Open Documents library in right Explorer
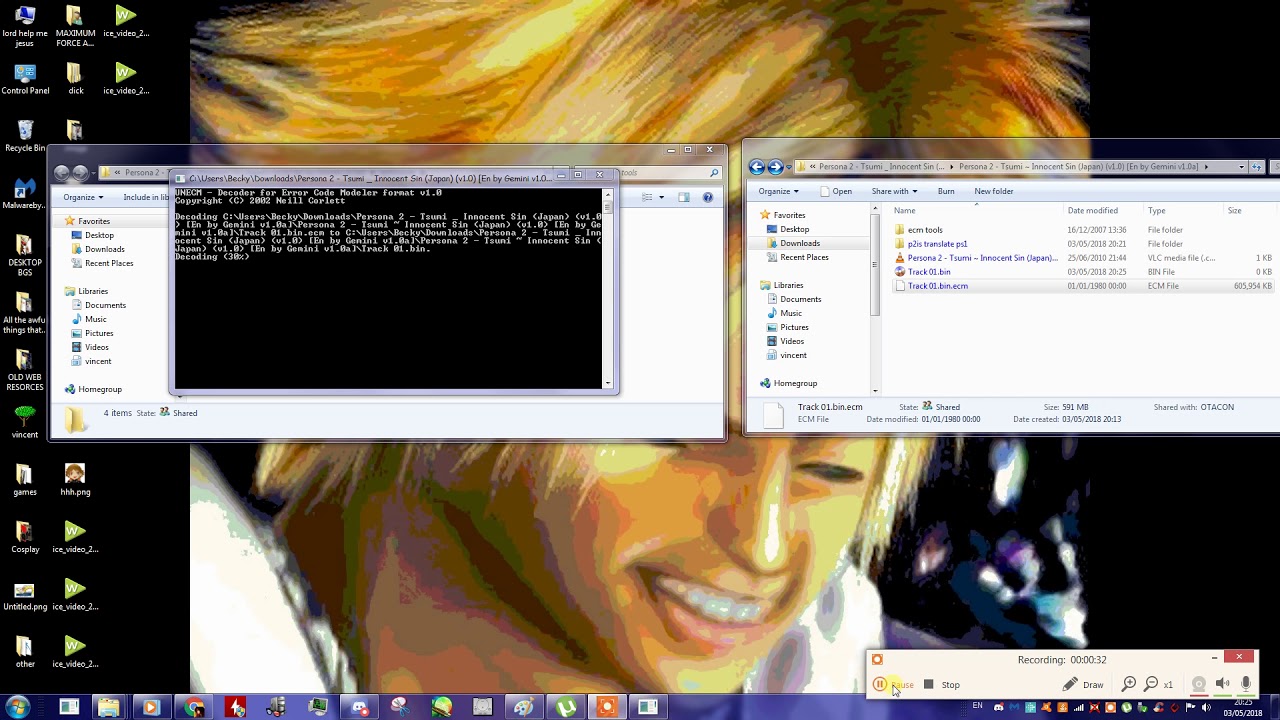The height and width of the screenshot is (720, 1280). (x=800, y=299)
